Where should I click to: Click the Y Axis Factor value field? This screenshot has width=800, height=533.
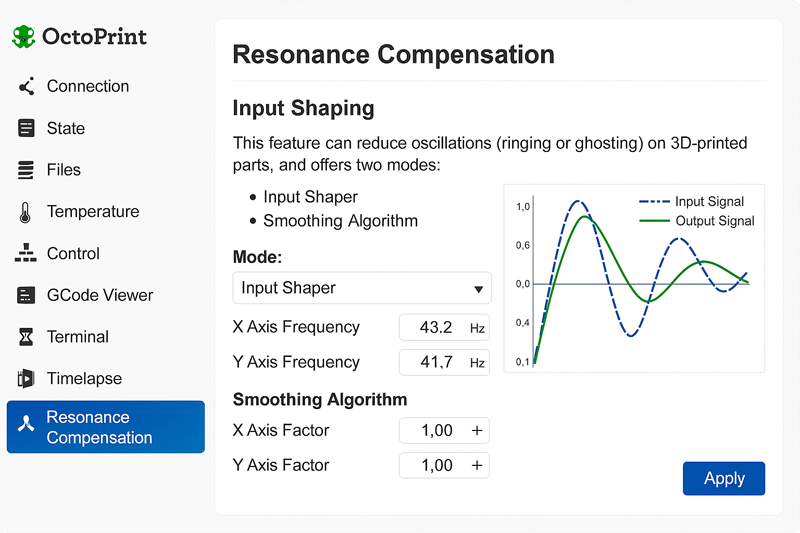[444, 465]
